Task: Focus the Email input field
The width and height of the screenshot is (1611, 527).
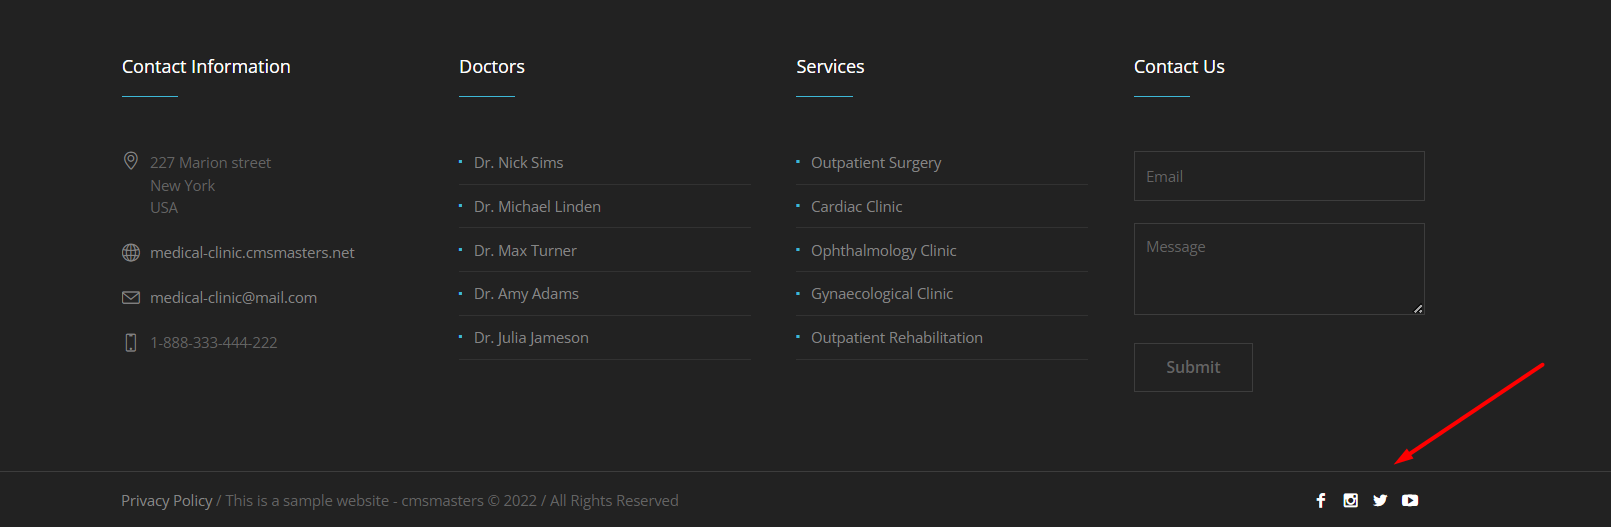Action: [1279, 176]
